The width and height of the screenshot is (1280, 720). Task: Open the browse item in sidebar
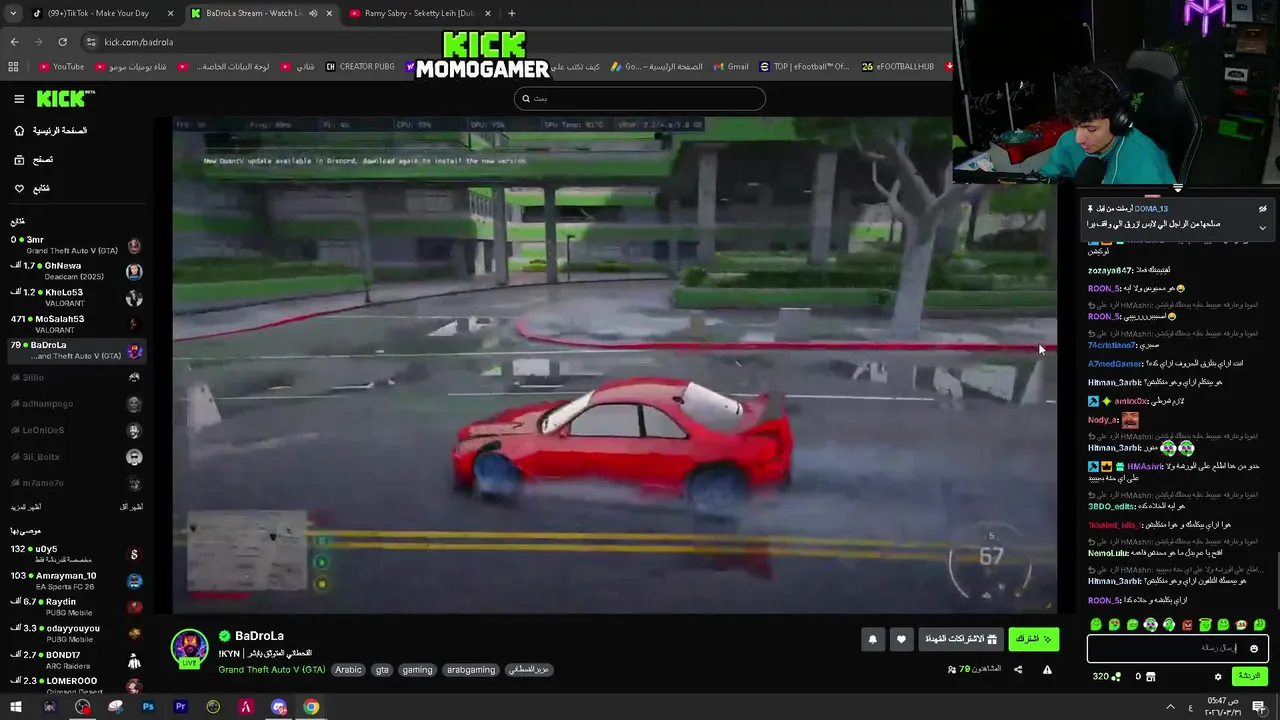[x=35, y=160]
